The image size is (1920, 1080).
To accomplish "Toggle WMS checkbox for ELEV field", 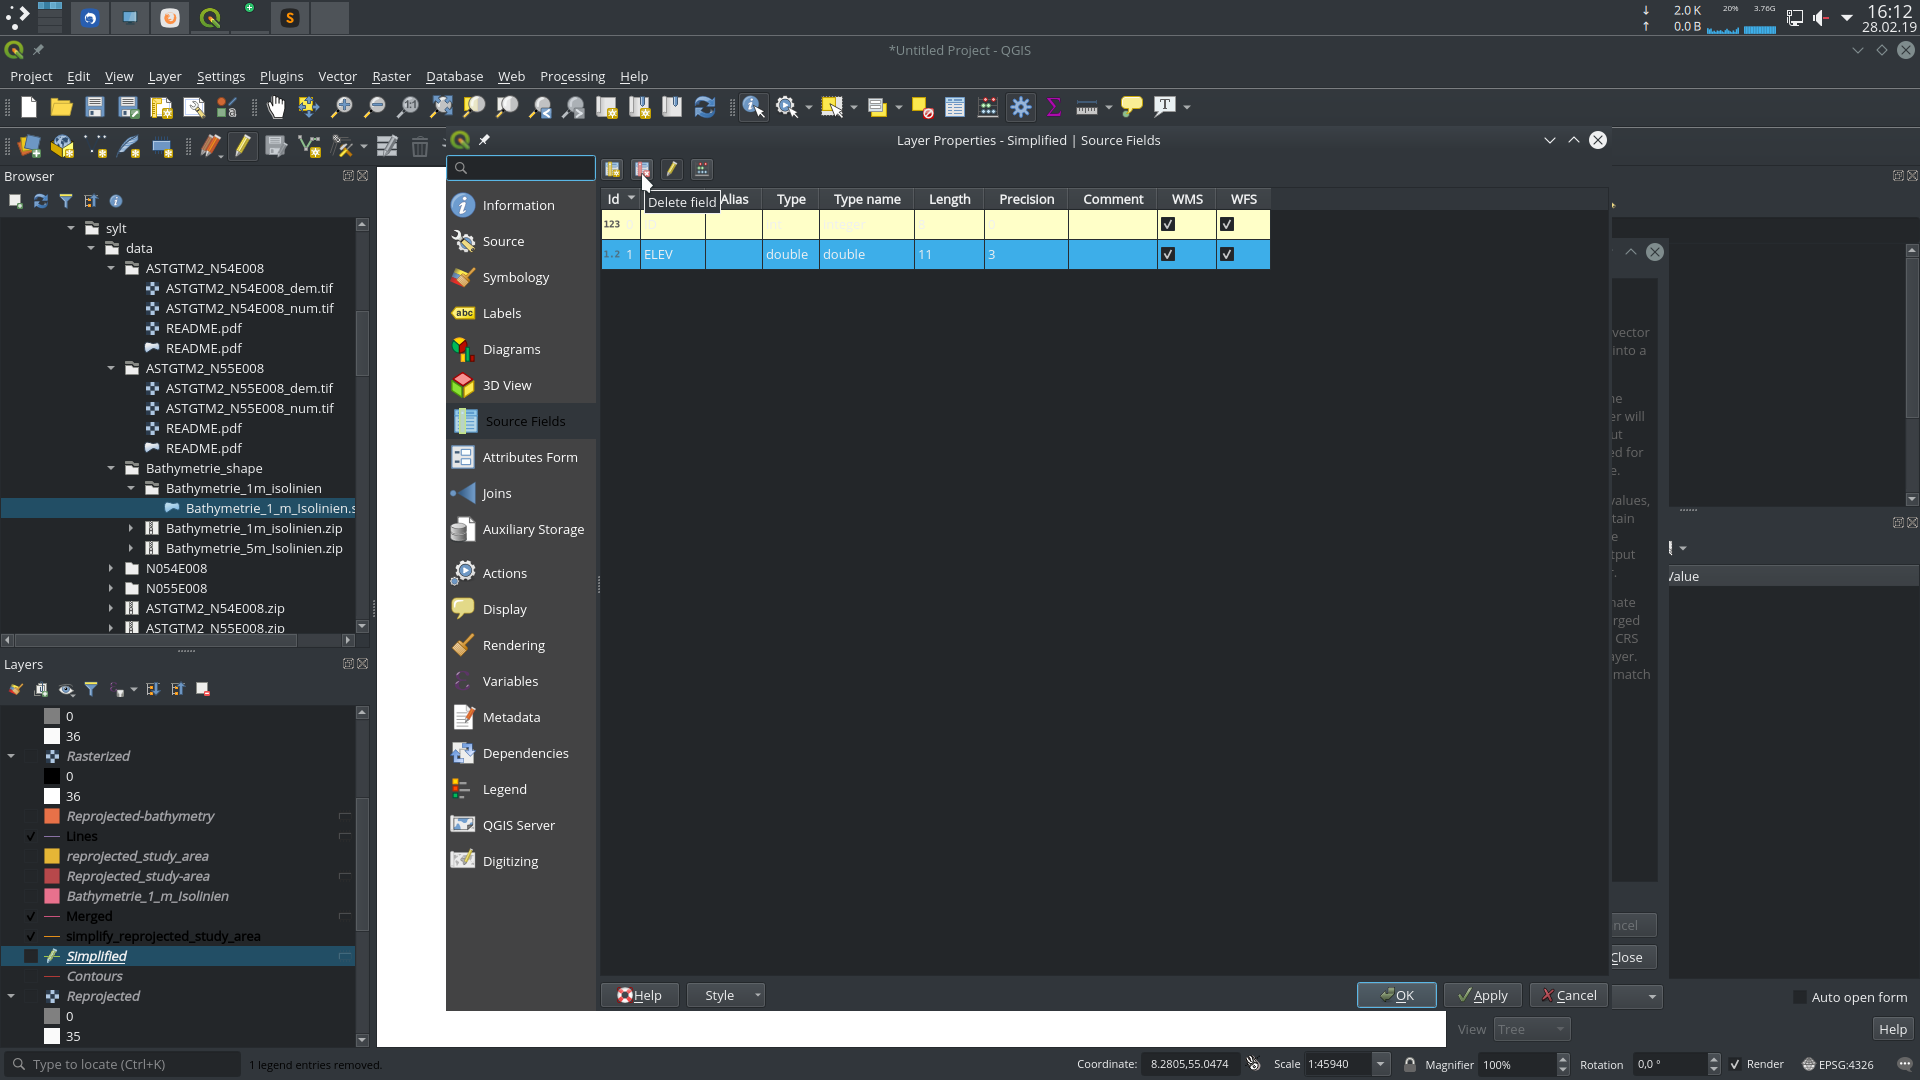I will [x=1167, y=253].
